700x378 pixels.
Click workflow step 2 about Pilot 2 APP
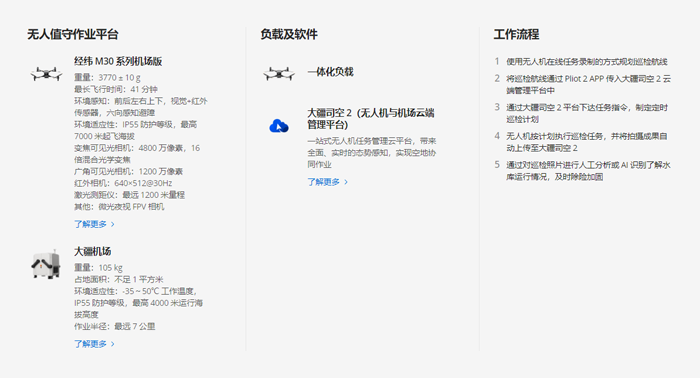point(583,84)
